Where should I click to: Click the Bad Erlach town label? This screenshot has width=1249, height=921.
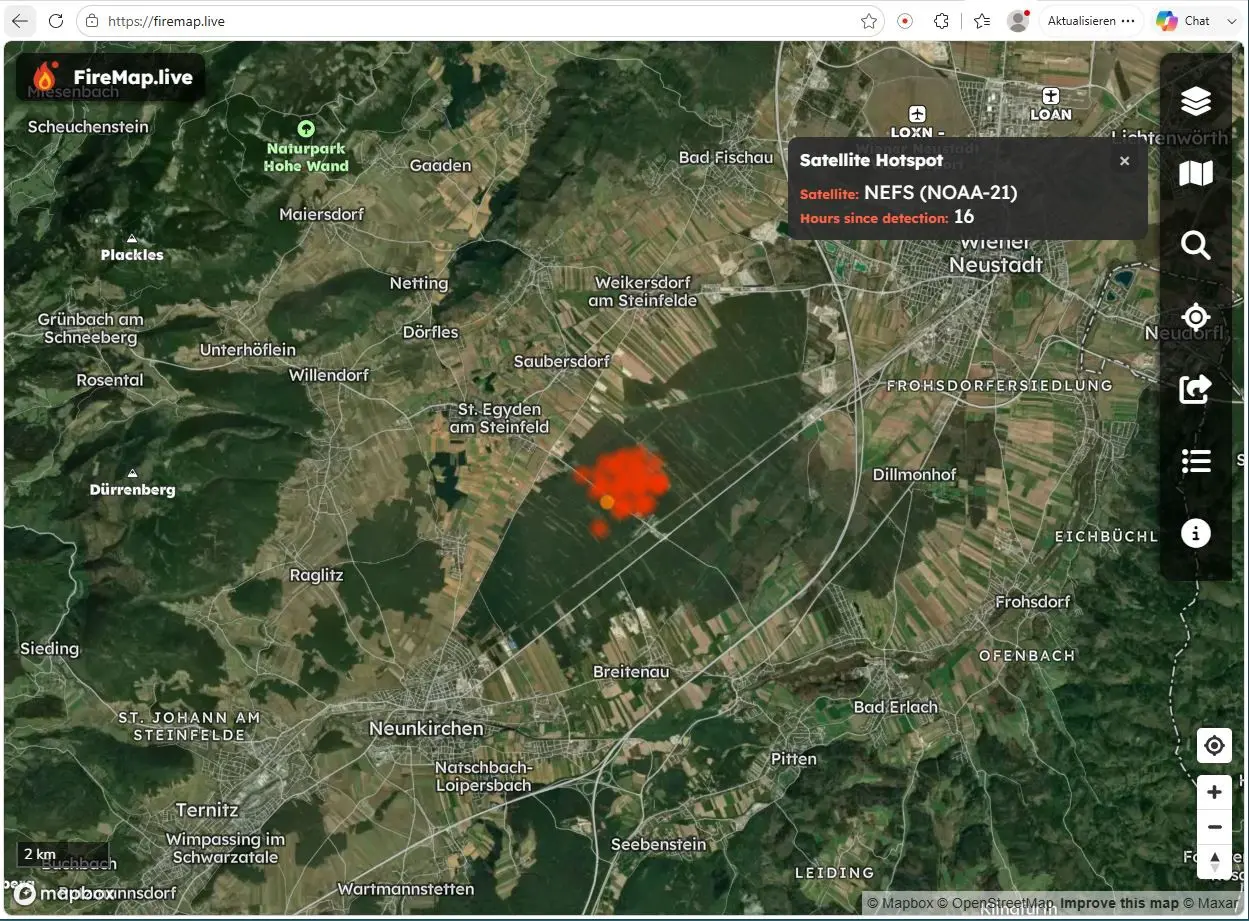(896, 707)
